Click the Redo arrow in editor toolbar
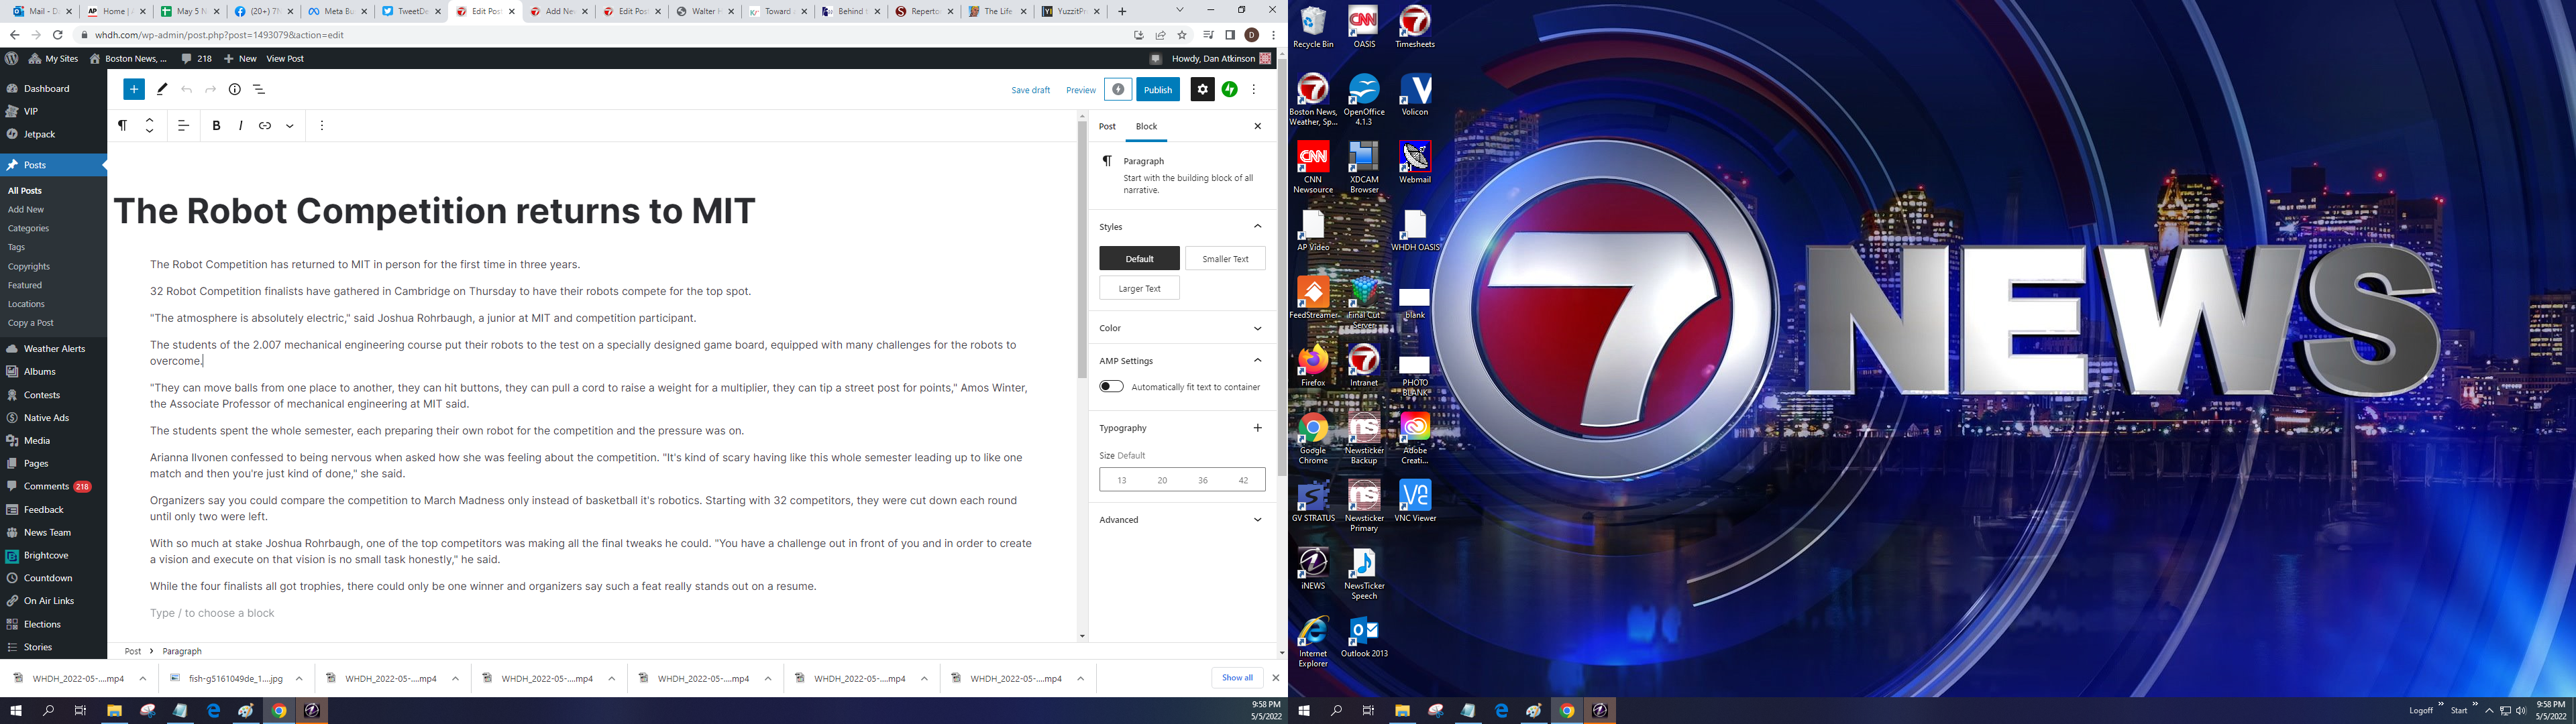Image resolution: width=2576 pixels, height=724 pixels. 210,89
